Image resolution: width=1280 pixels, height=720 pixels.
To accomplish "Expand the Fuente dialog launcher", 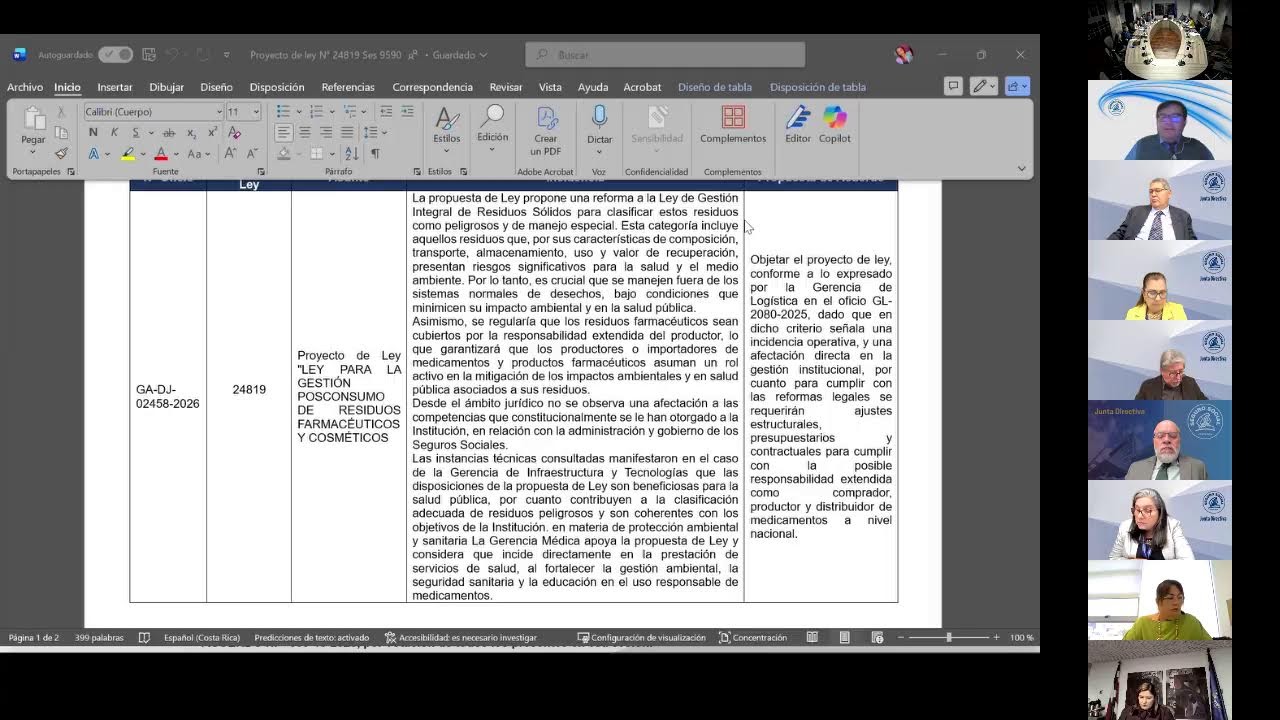I will (x=260, y=172).
